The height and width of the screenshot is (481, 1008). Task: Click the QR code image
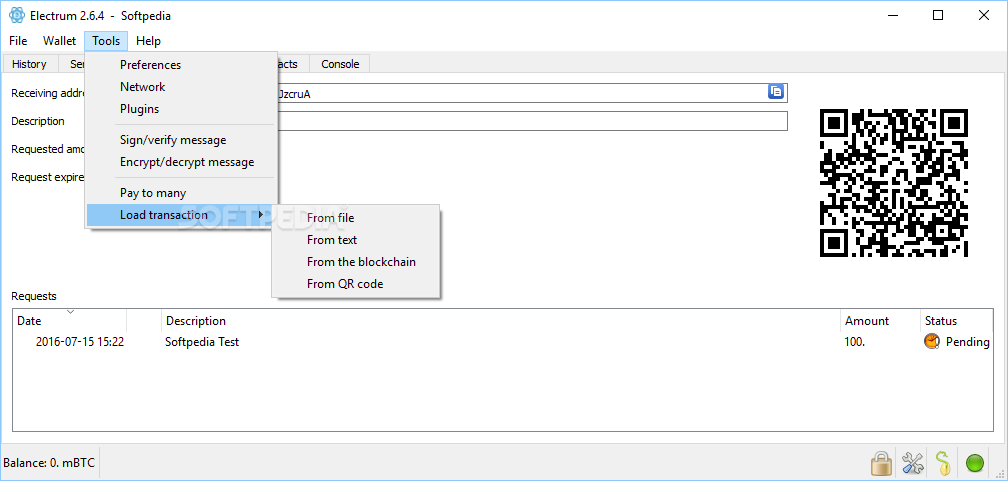pos(894,183)
